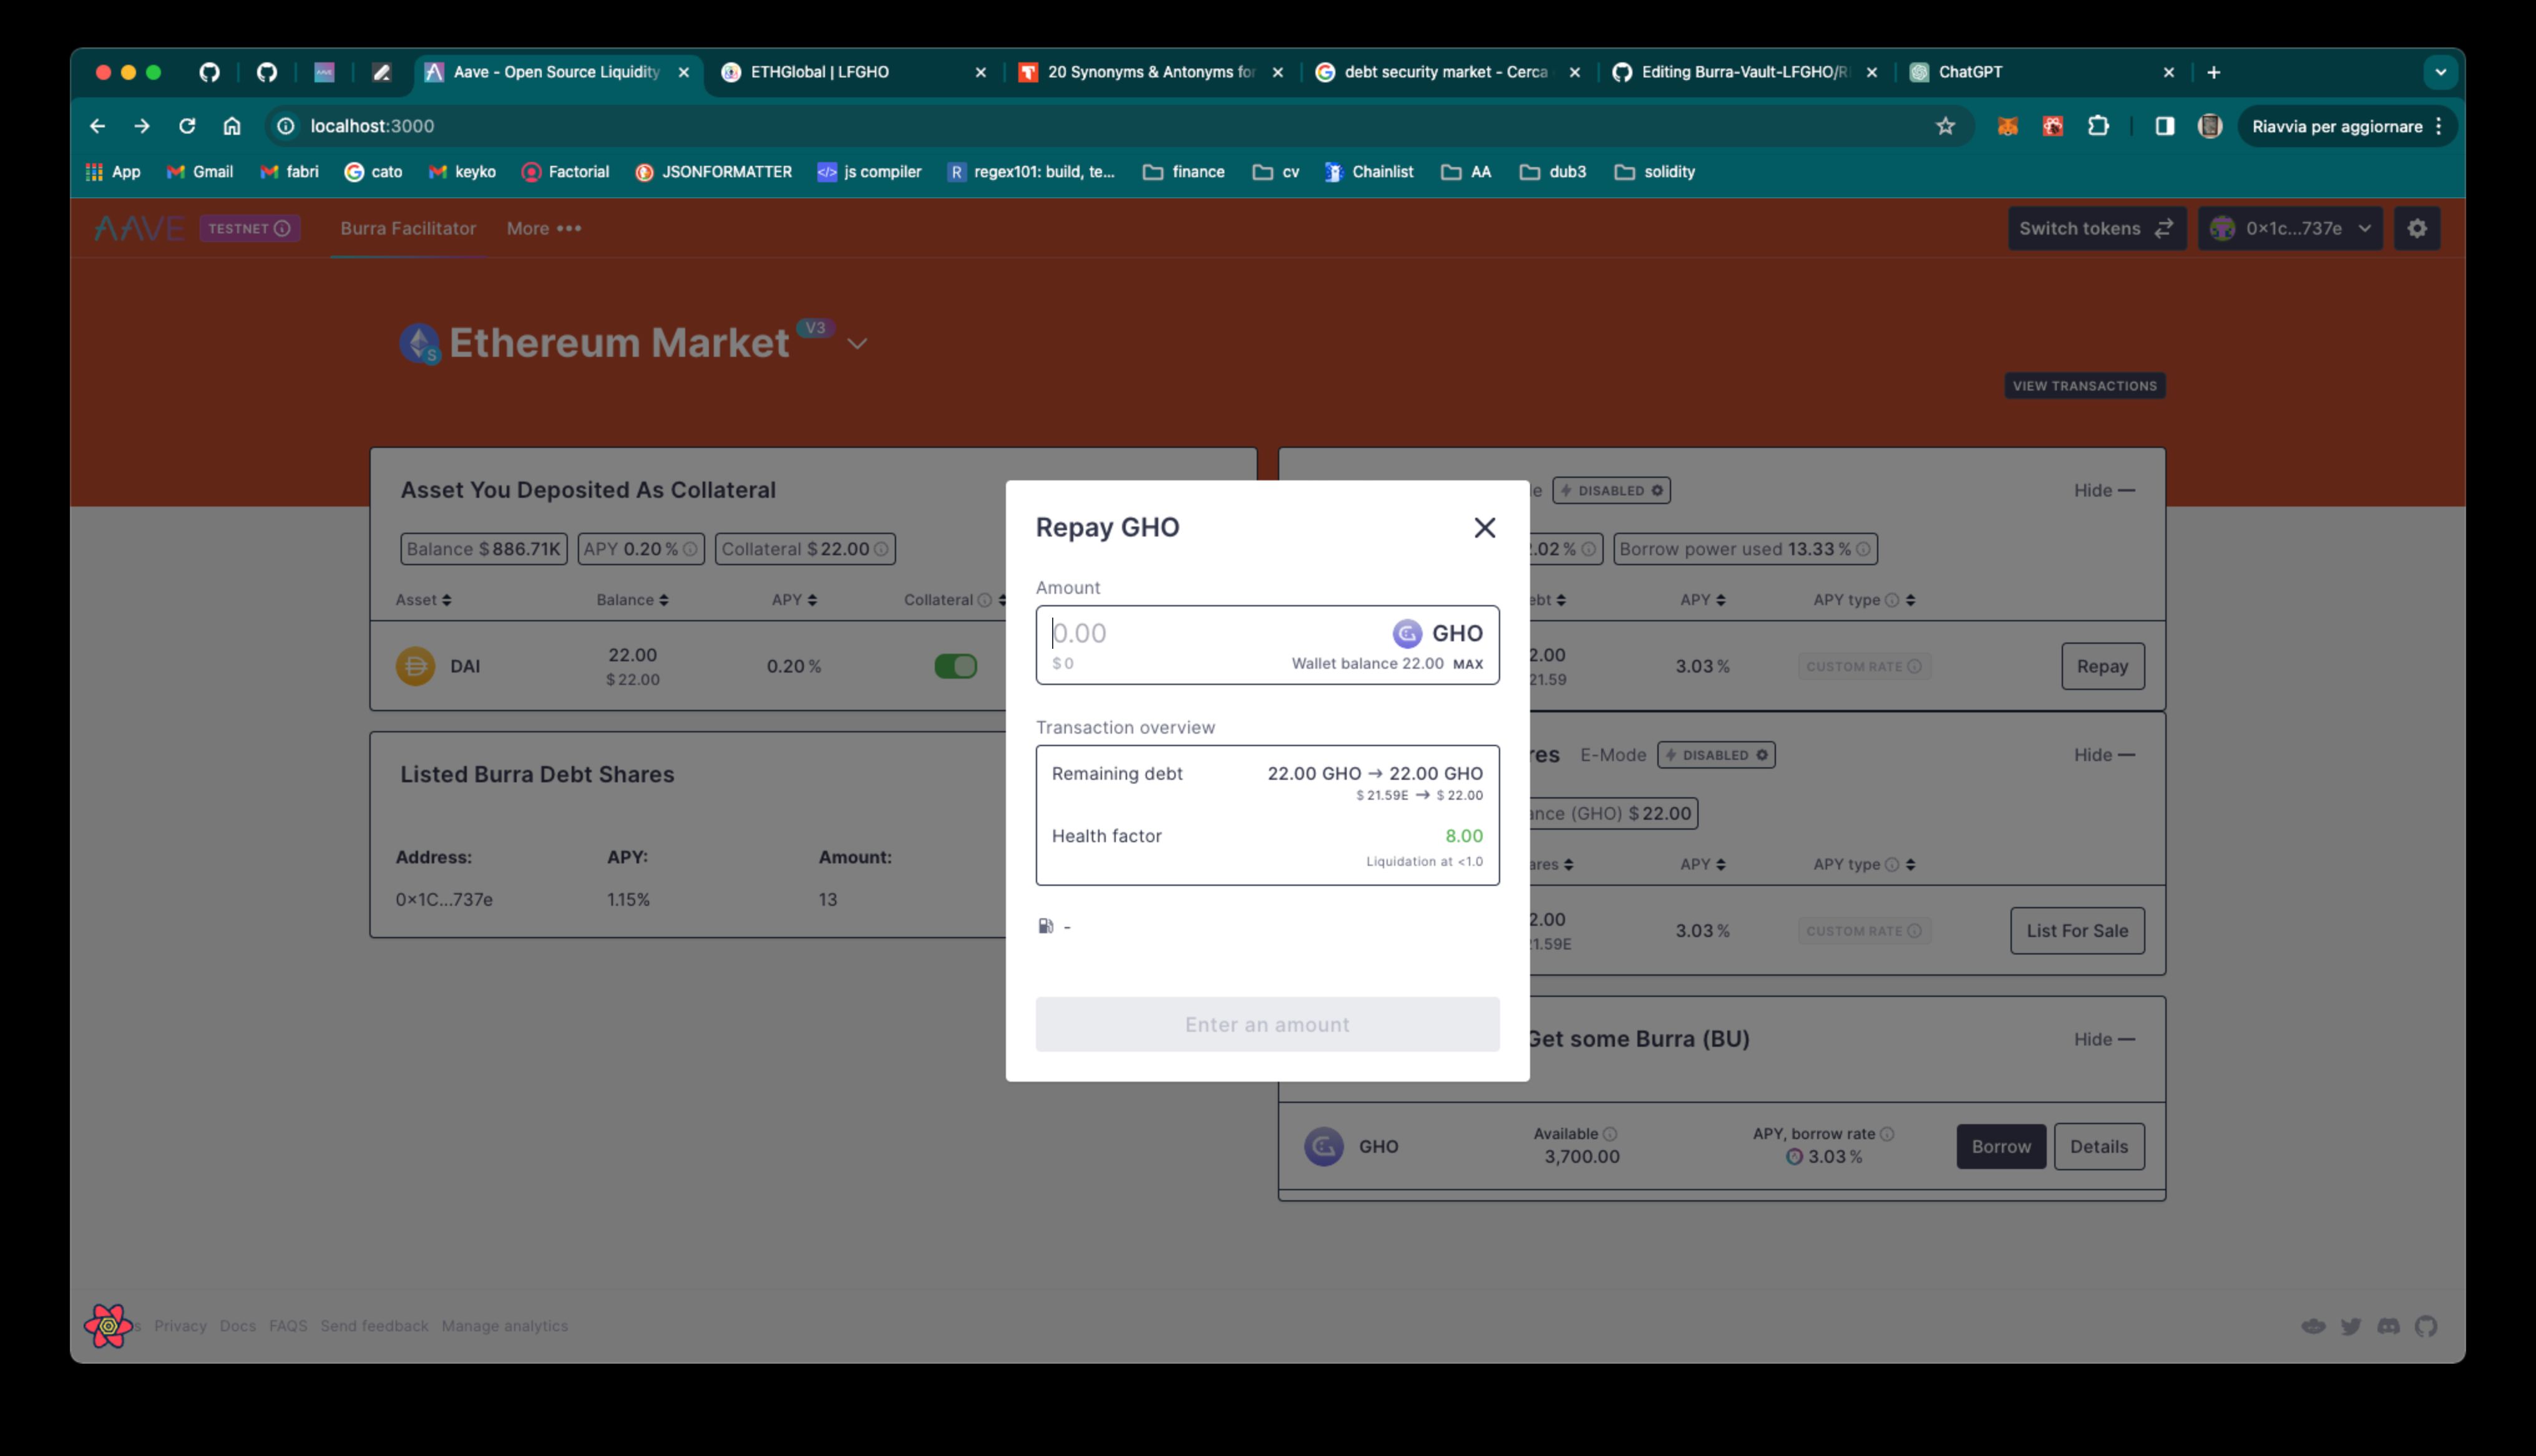Click the Repay button in debt row
The image size is (2536, 1456).
2102,664
